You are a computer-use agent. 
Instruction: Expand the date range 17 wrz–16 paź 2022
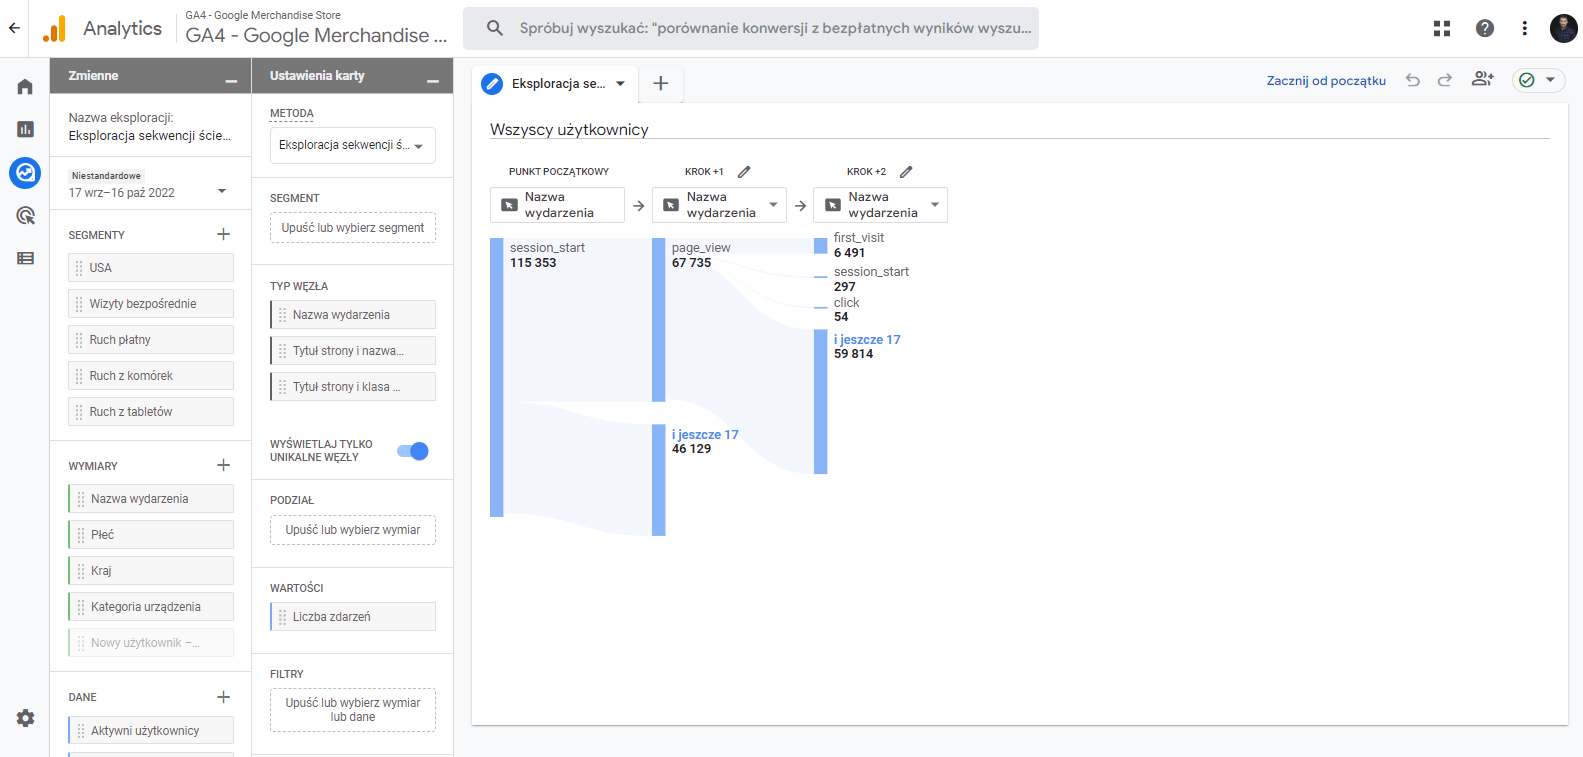click(x=221, y=191)
